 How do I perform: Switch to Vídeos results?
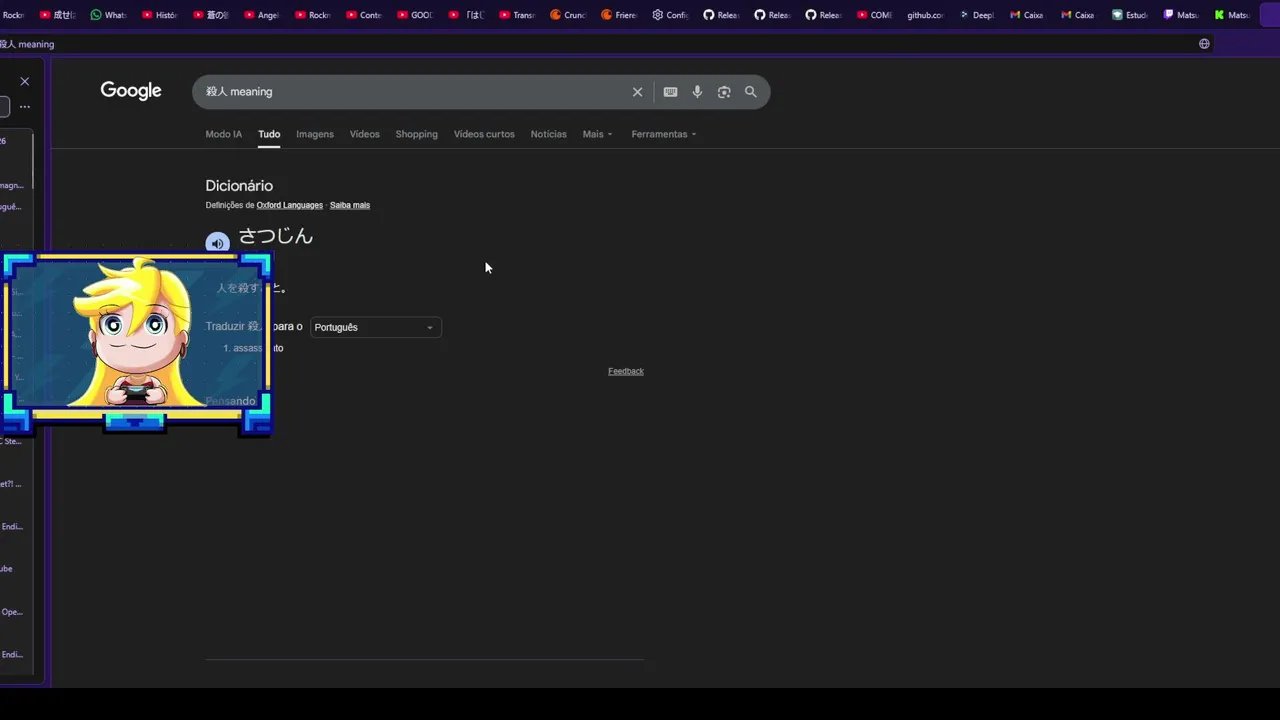pos(364,134)
